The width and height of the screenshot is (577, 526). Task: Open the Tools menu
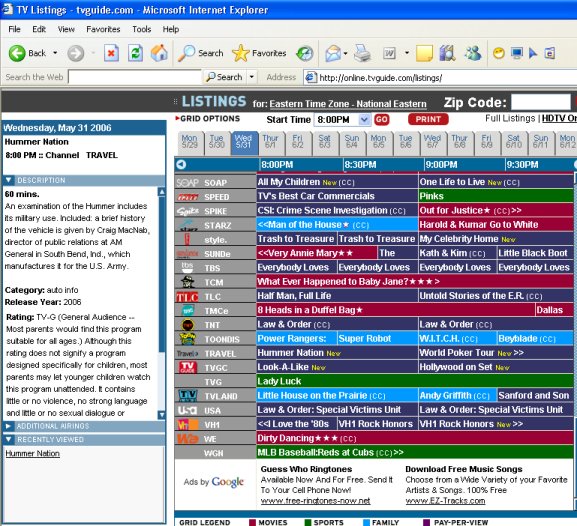142,29
